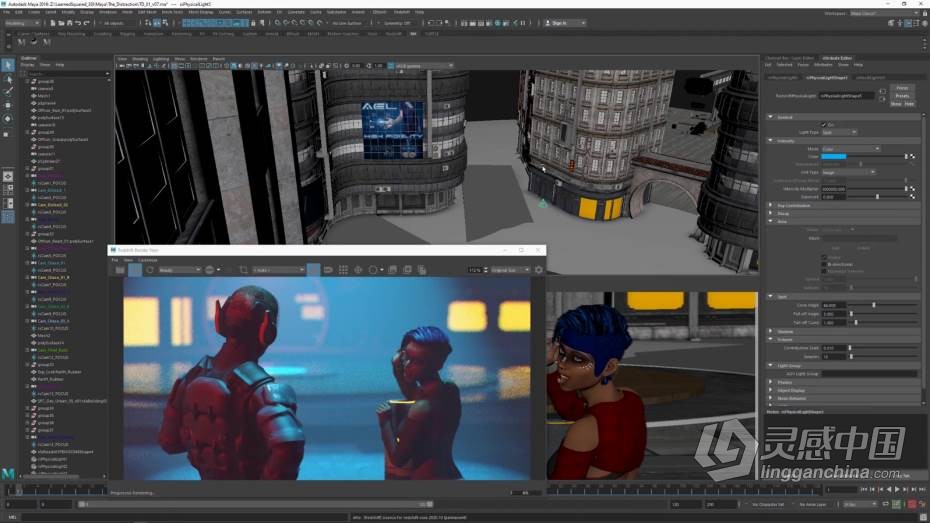Click the Focus button in Attribute Editor
This screenshot has height=523, width=930.
(x=902, y=88)
